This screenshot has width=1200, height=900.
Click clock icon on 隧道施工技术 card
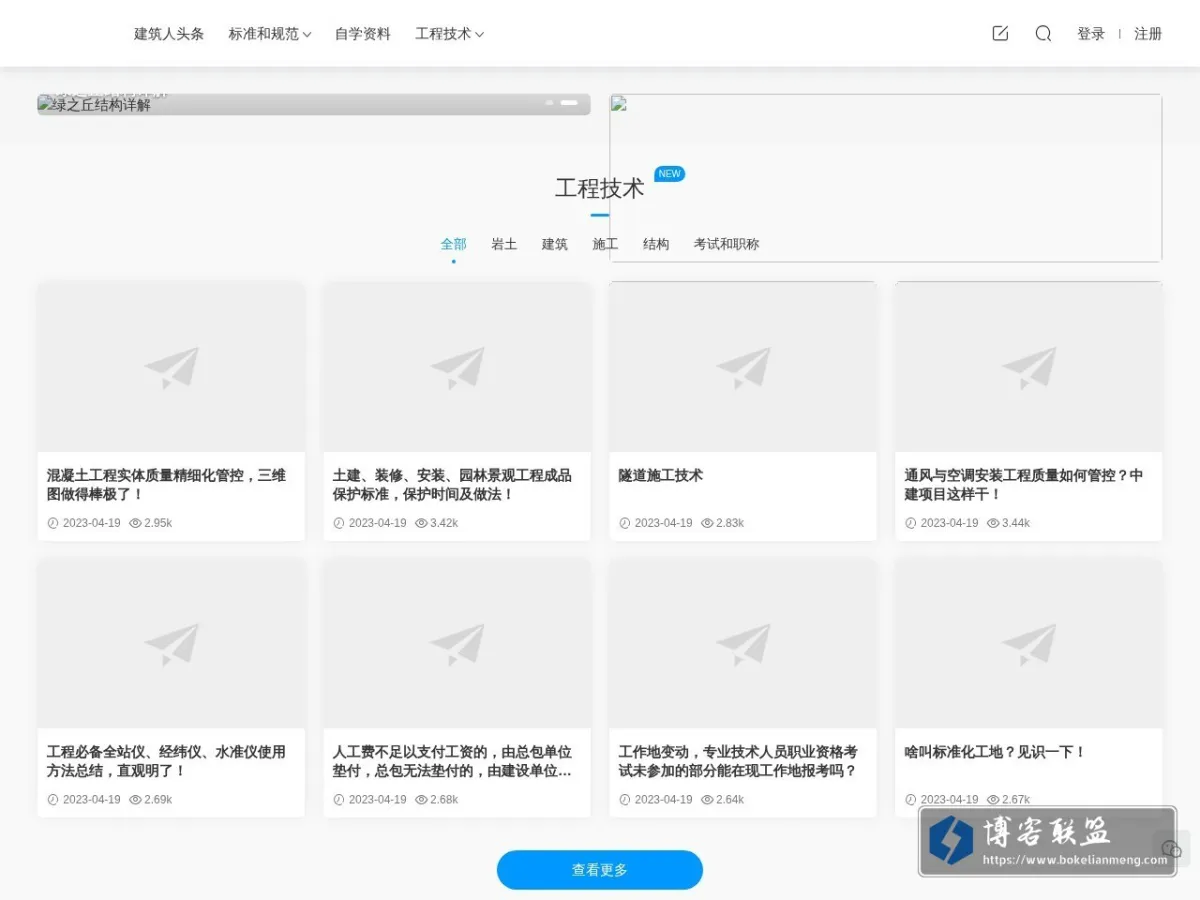click(625, 523)
